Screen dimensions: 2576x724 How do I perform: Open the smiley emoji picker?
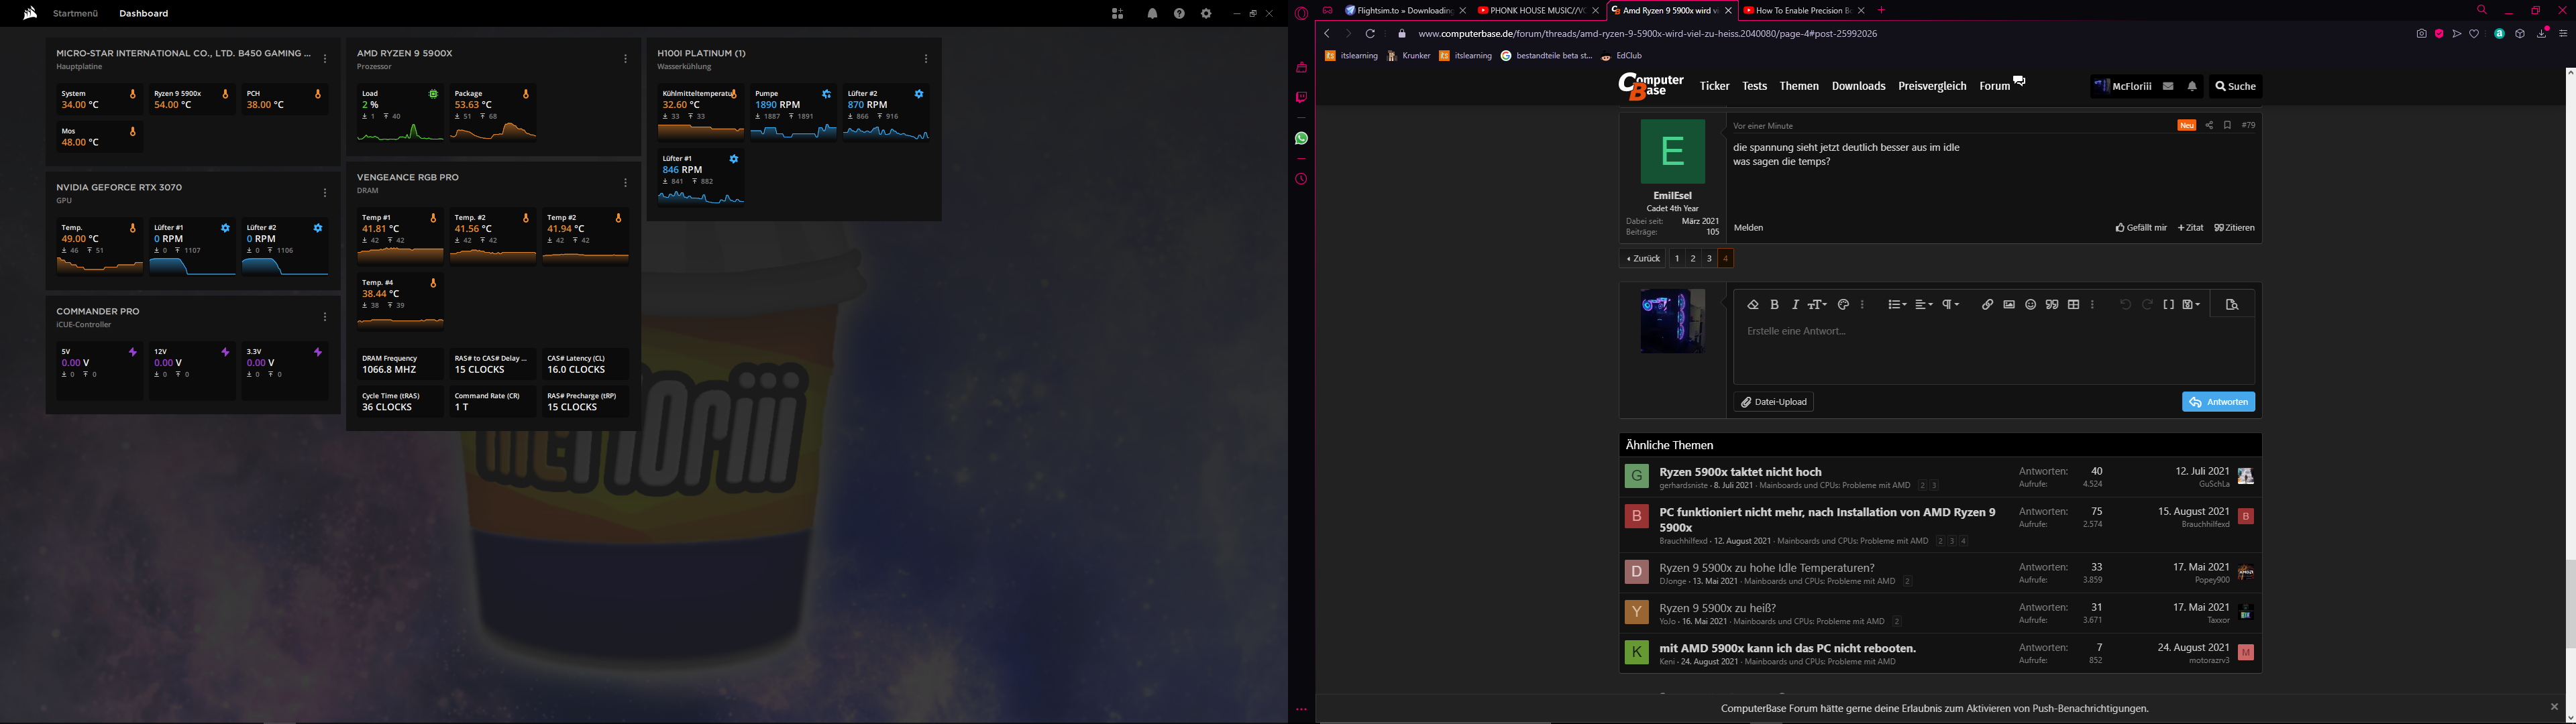[x=2030, y=305]
